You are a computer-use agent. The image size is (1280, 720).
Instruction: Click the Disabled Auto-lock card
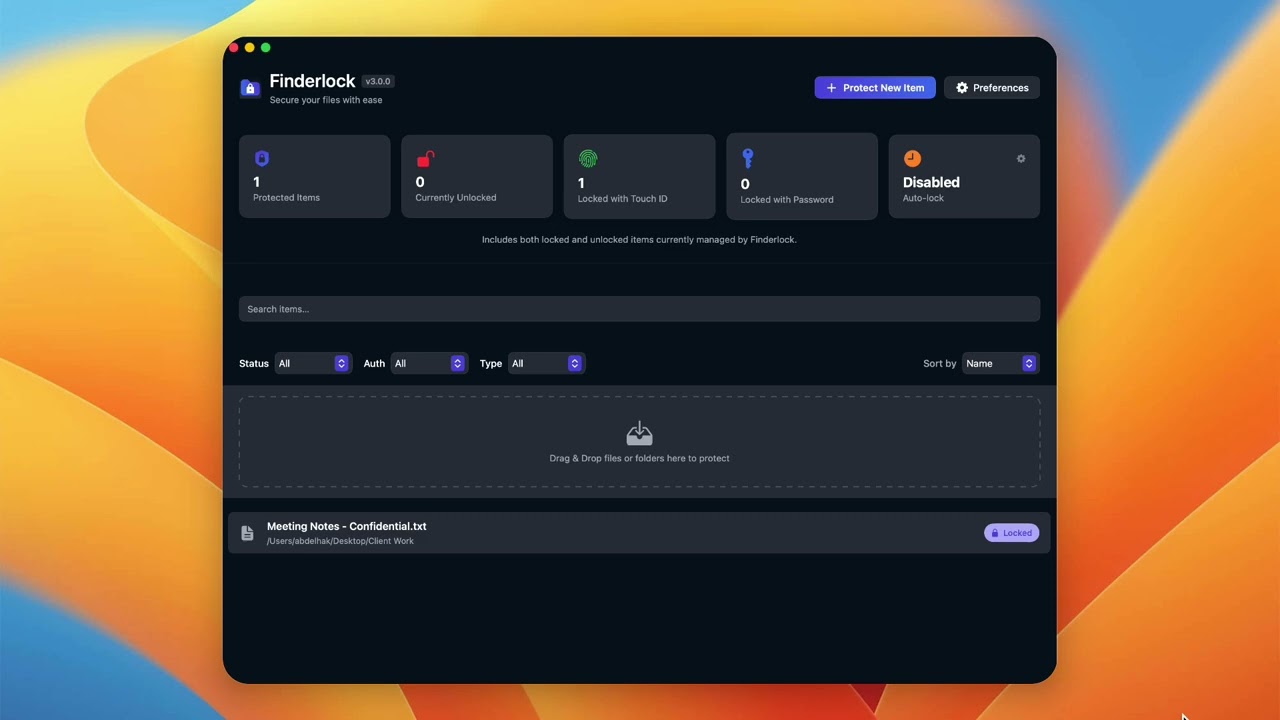click(964, 176)
